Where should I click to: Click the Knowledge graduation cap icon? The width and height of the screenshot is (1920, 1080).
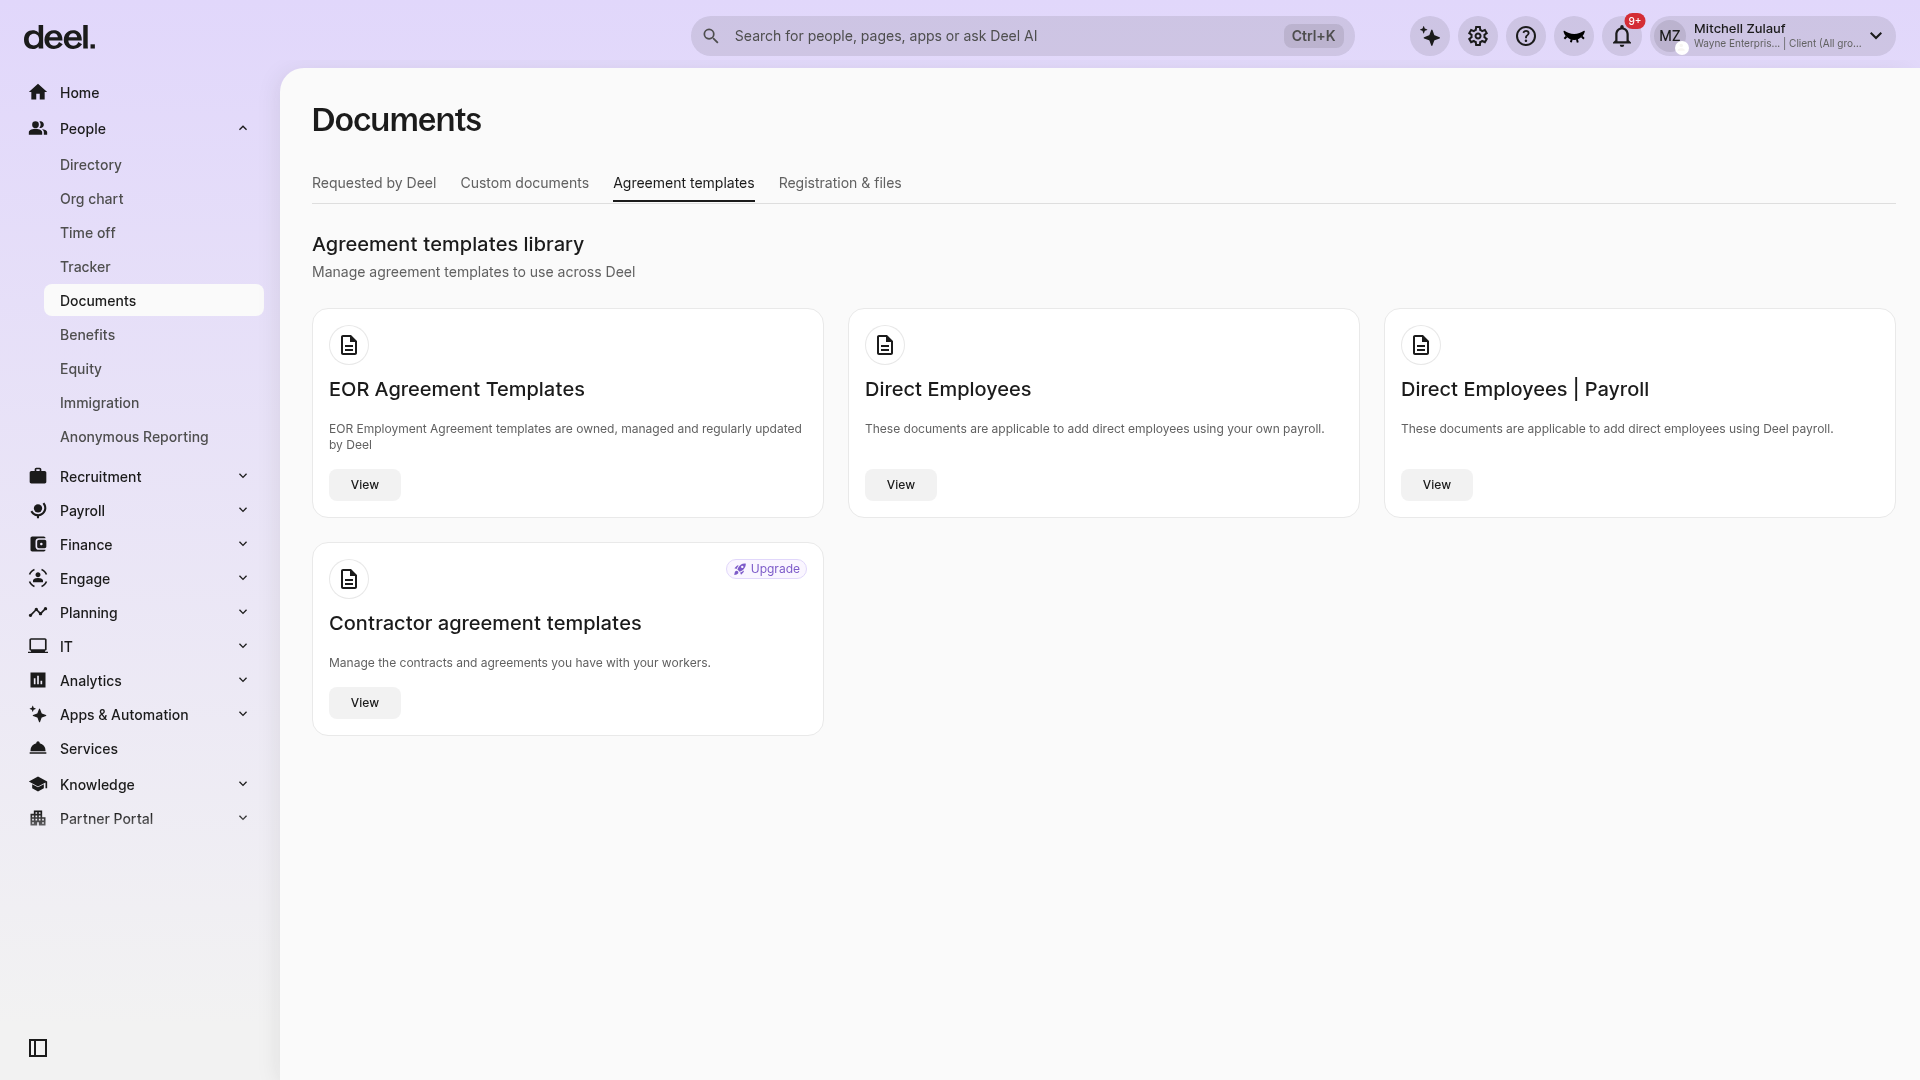pos(38,785)
